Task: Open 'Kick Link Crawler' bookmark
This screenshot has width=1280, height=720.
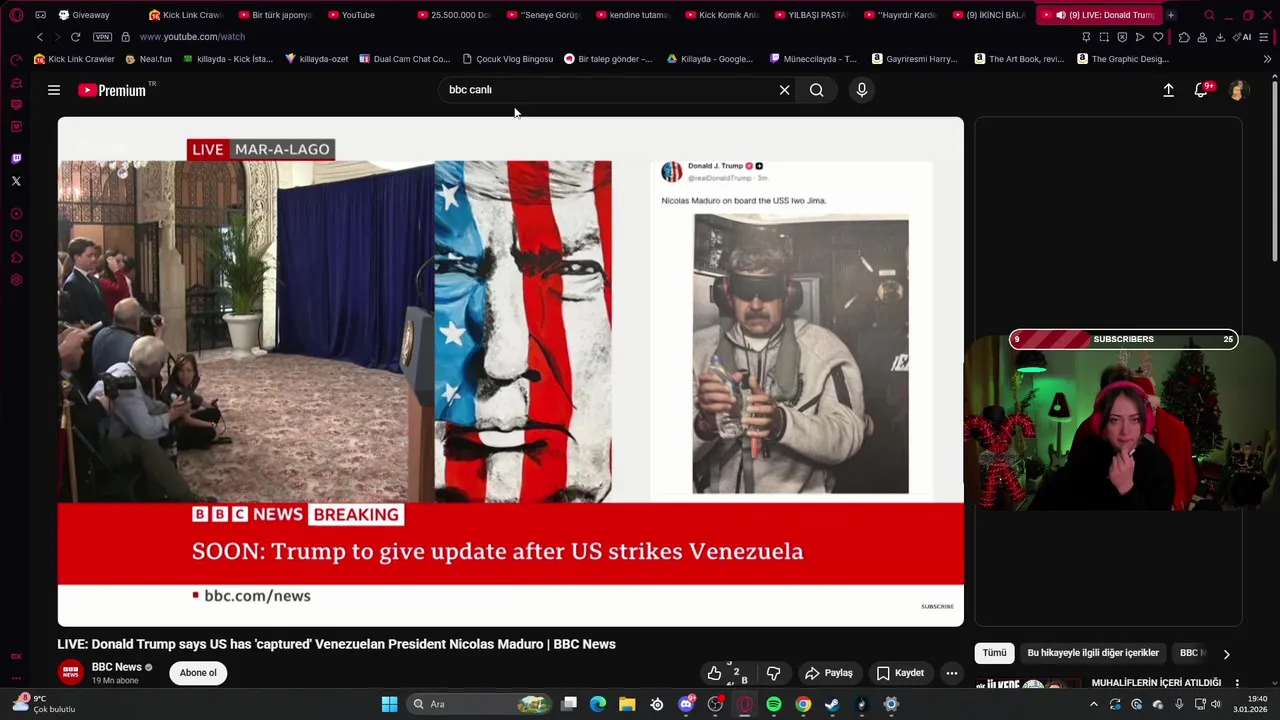Action: coord(74,59)
